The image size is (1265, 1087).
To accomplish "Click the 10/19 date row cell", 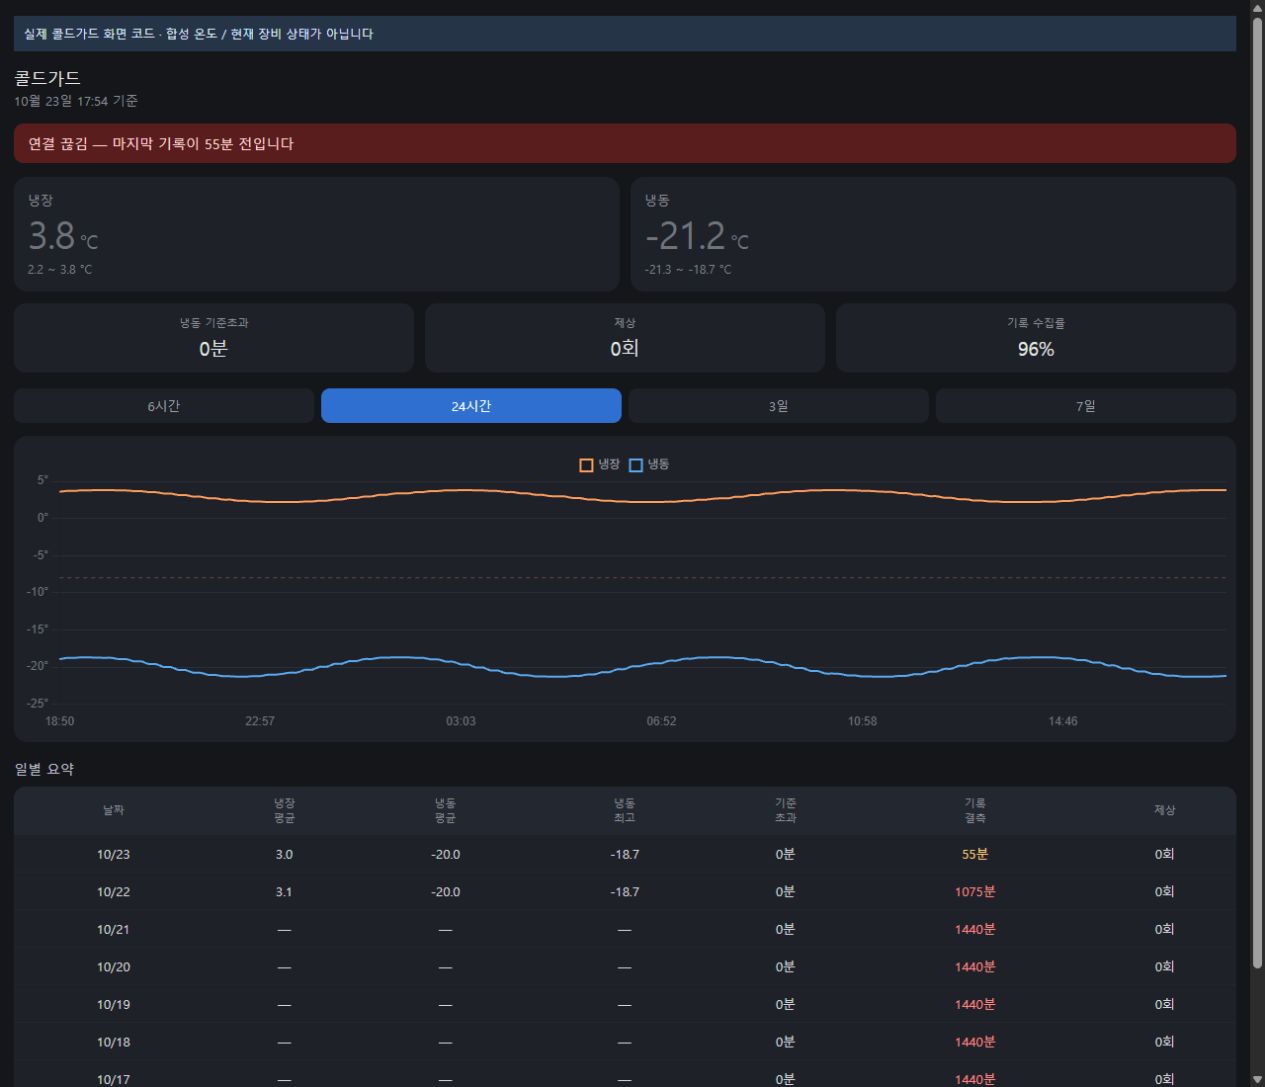I will (x=113, y=1004).
